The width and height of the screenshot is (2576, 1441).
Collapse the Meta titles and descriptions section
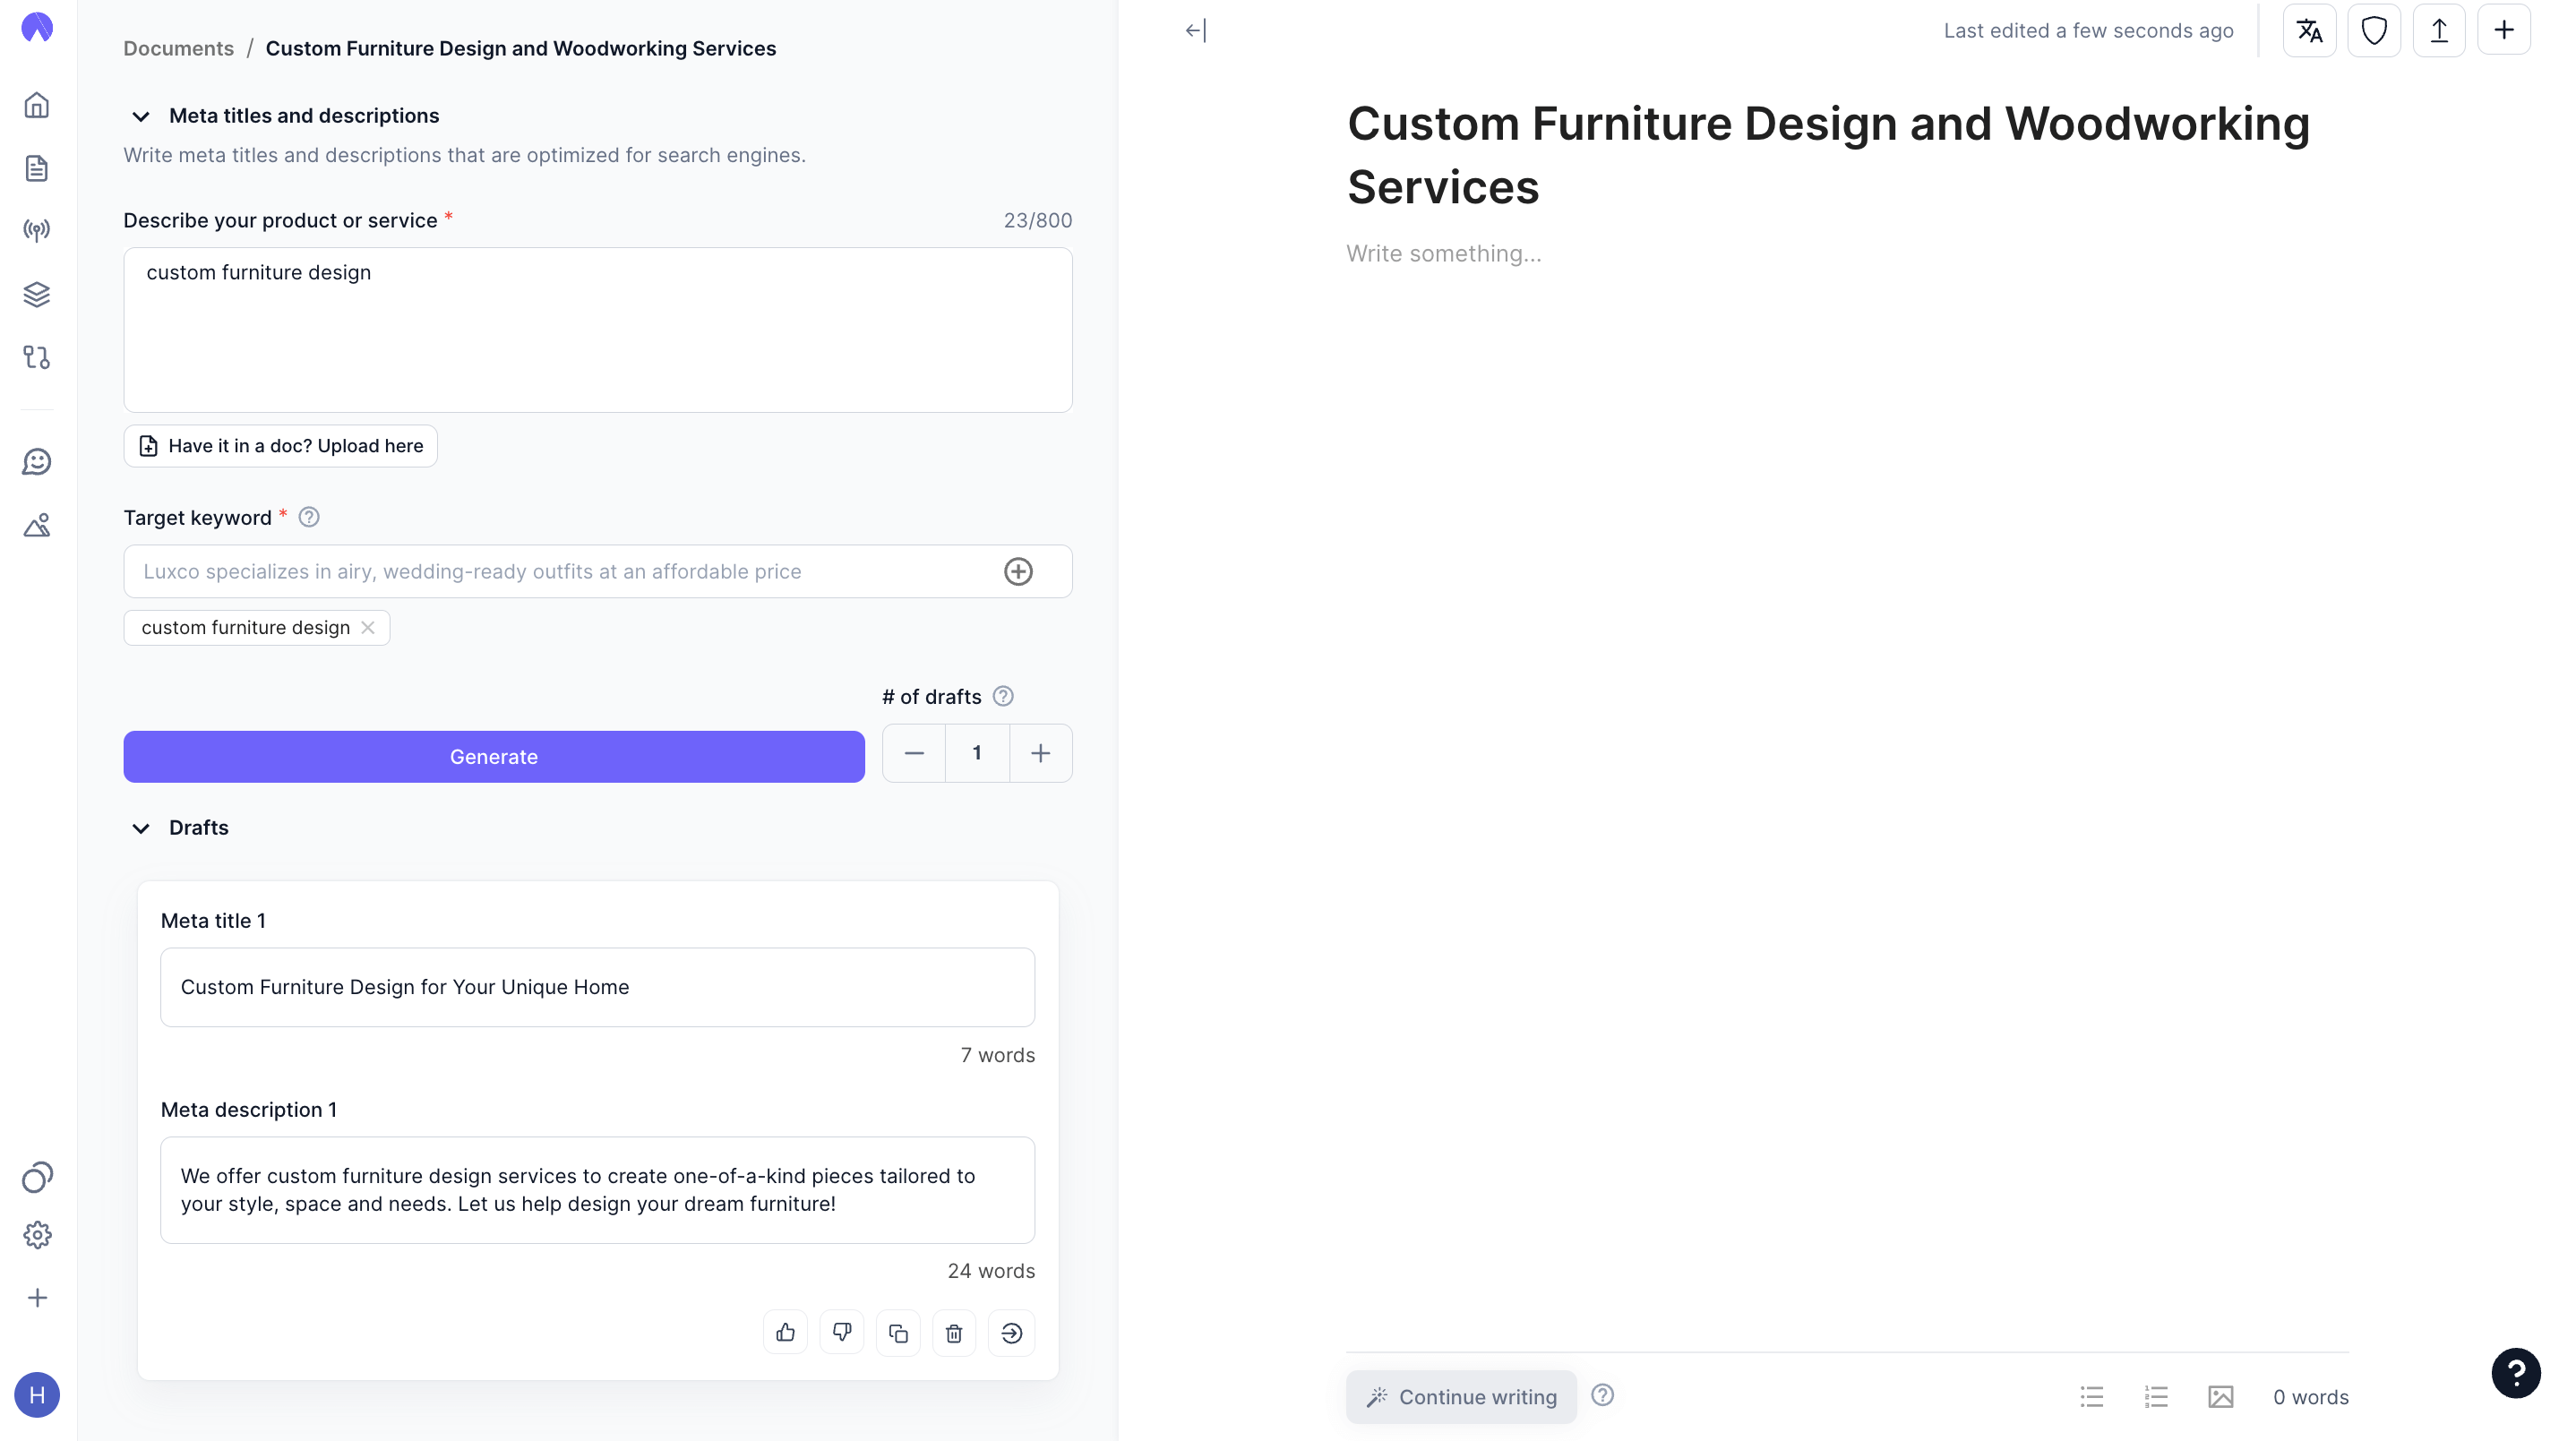tap(141, 117)
